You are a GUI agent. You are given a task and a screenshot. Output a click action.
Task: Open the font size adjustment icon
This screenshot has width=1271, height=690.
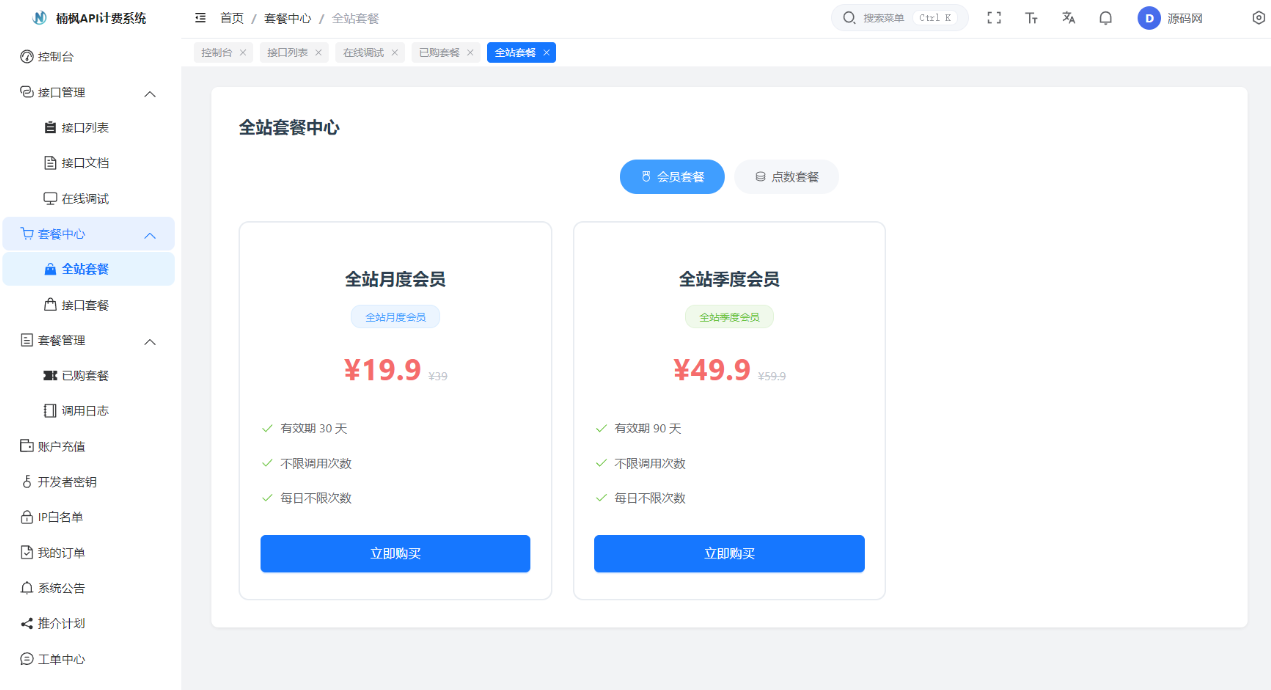click(1031, 18)
